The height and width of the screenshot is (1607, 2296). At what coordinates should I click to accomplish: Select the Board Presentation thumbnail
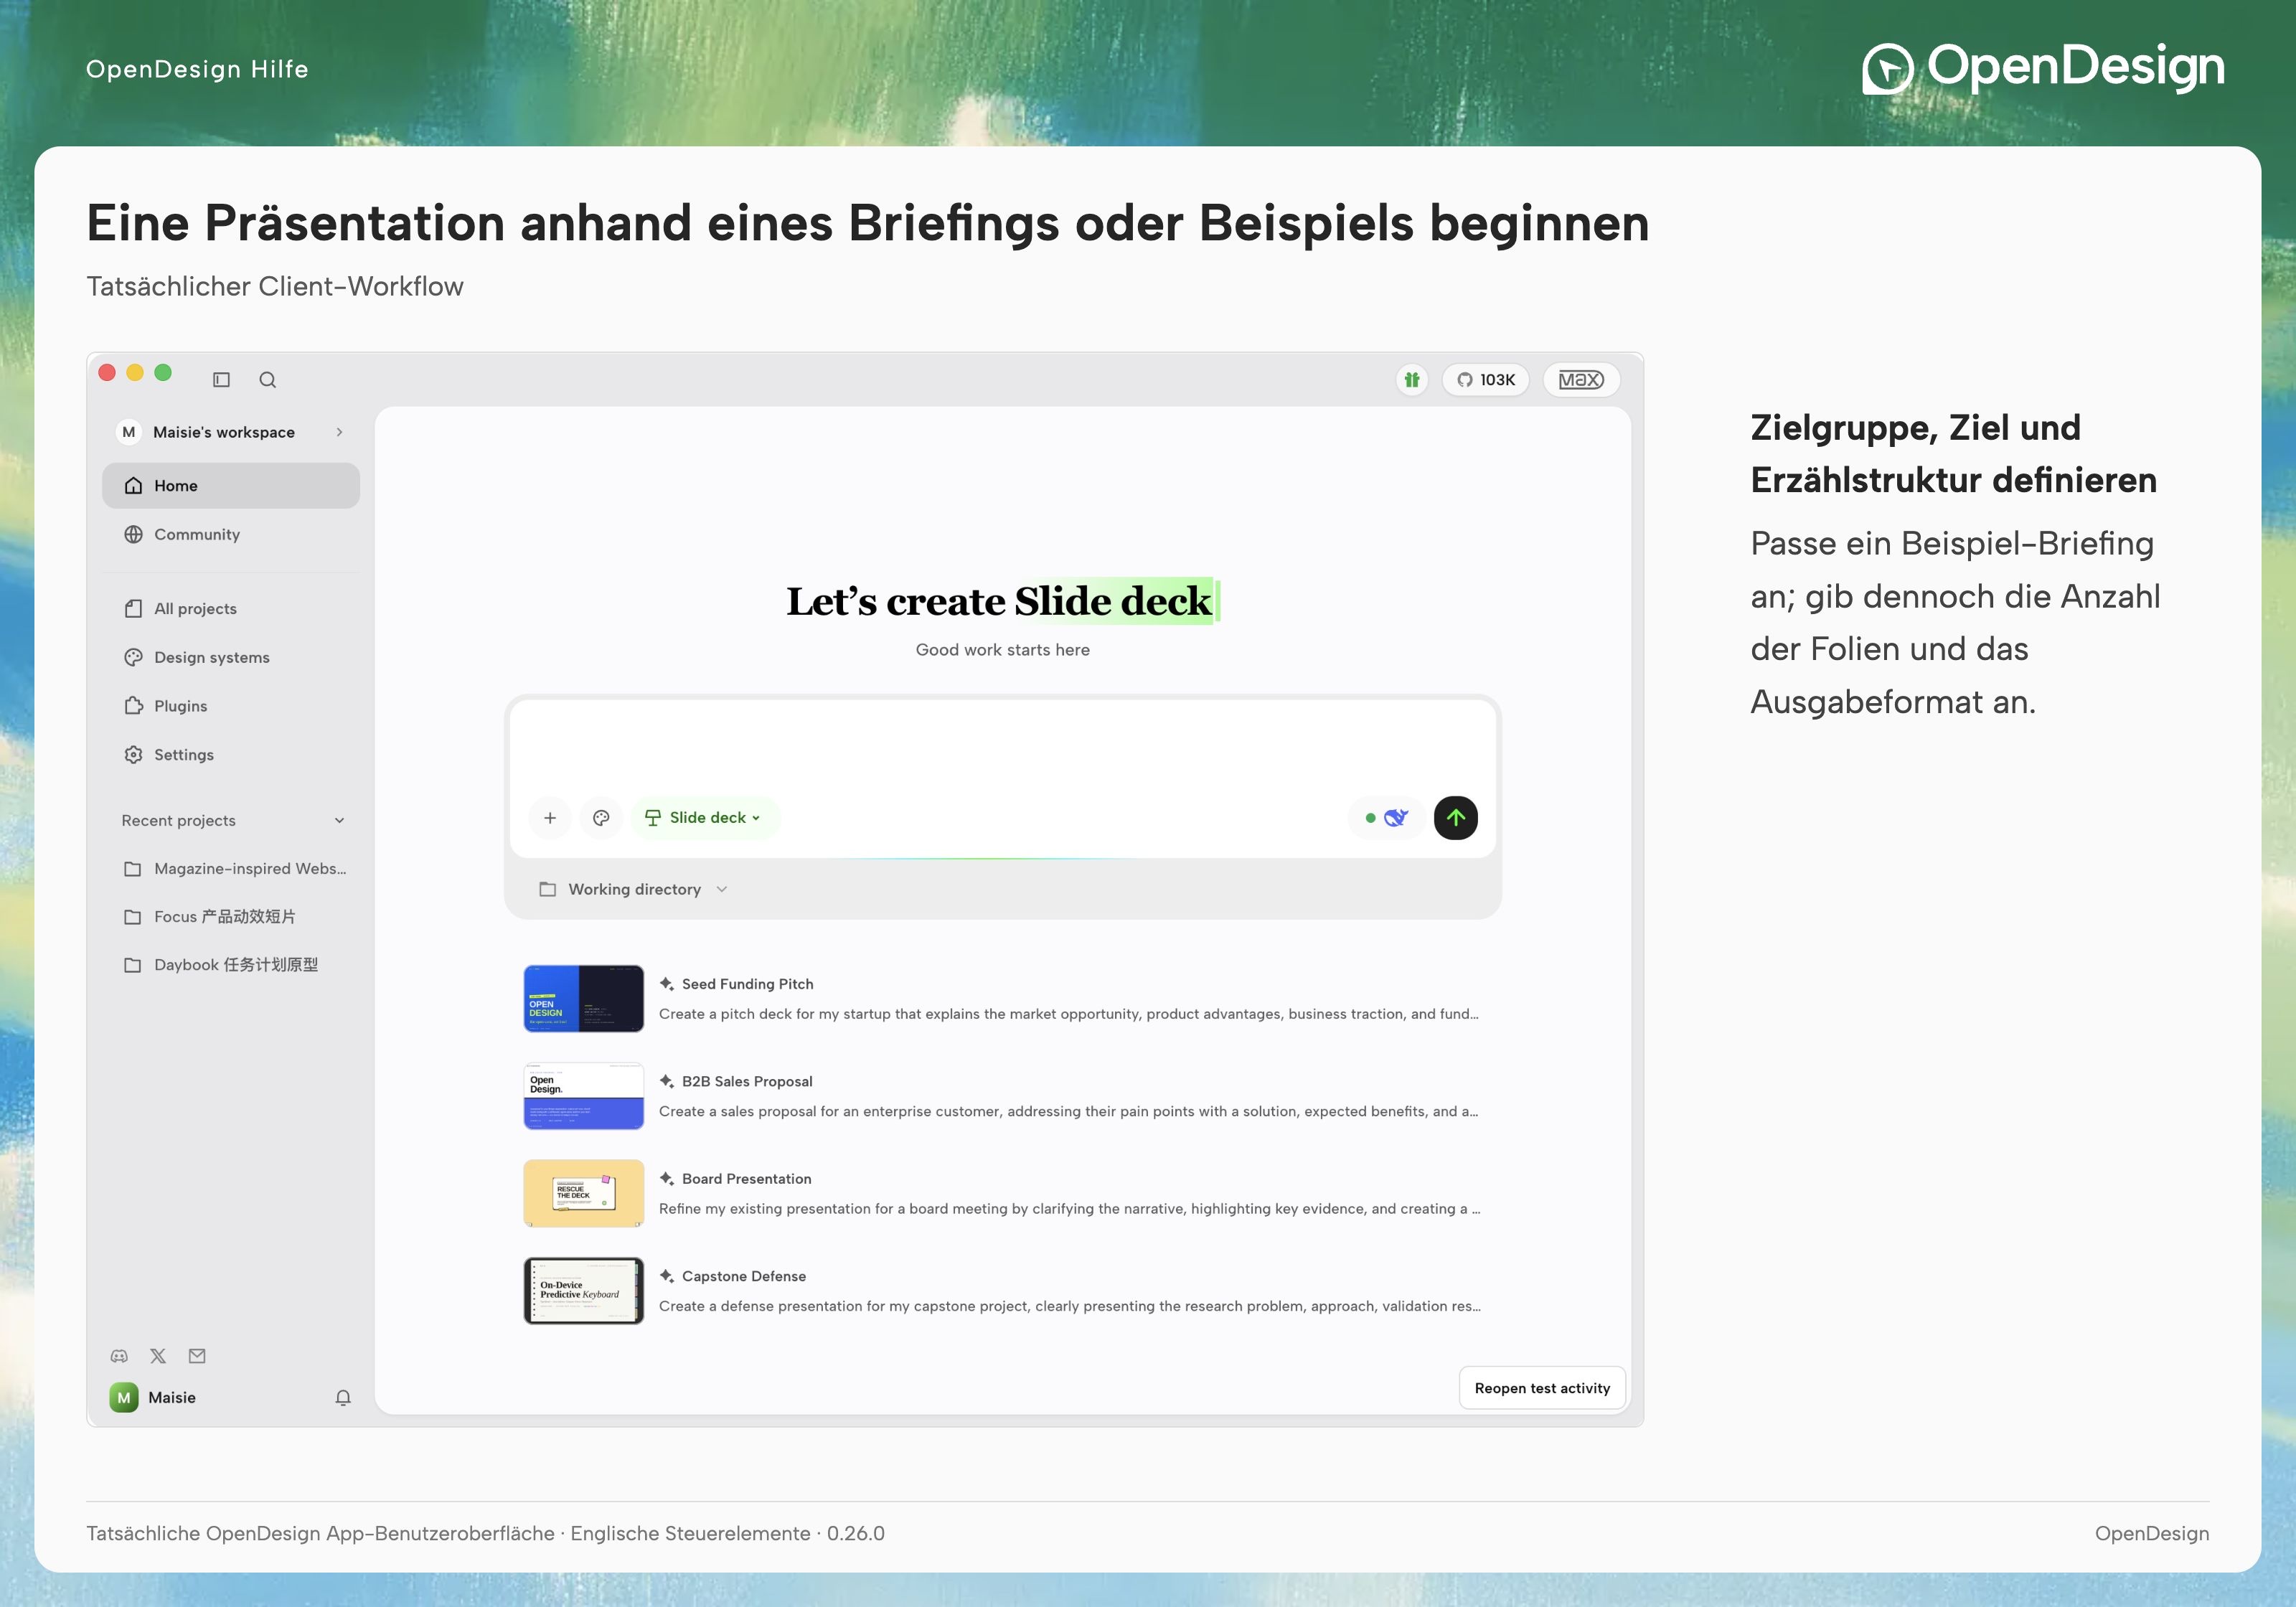(584, 1193)
